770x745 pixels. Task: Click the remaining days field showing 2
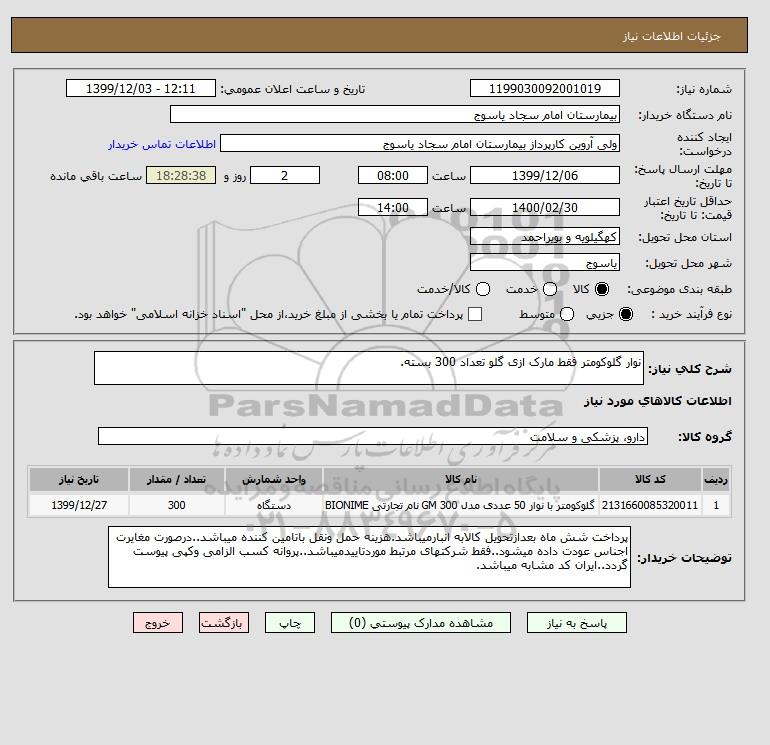click(285, 175)
